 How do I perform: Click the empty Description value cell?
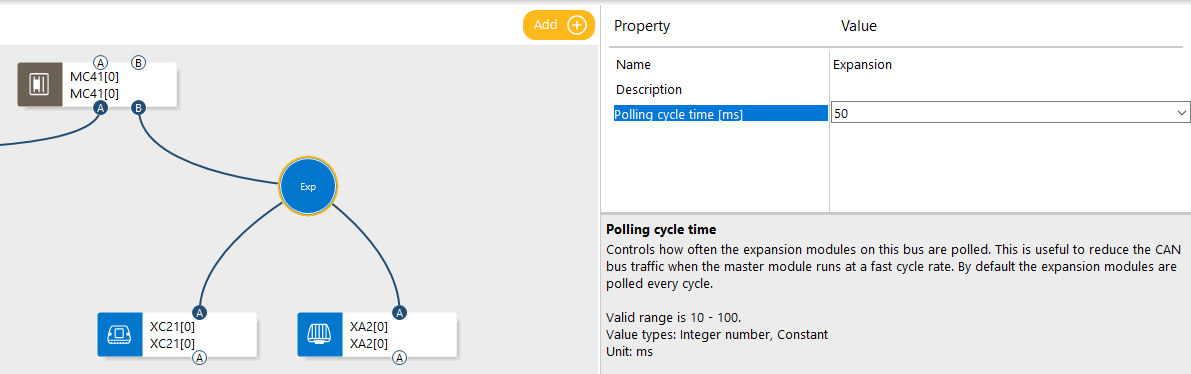1010,90
